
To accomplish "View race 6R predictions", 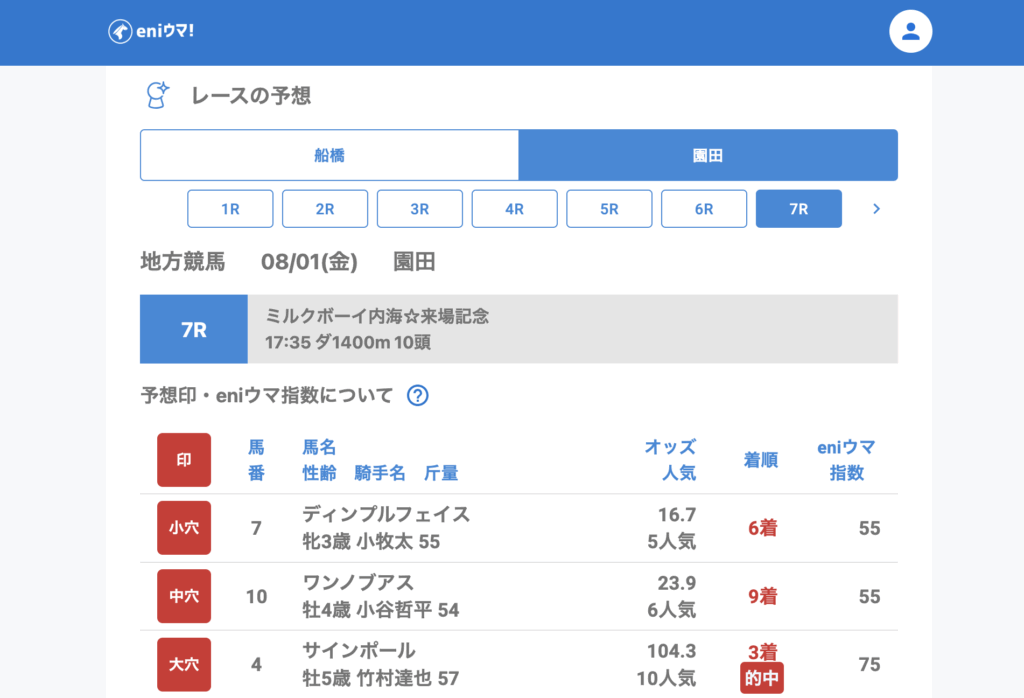I will (x=704, y=209).
